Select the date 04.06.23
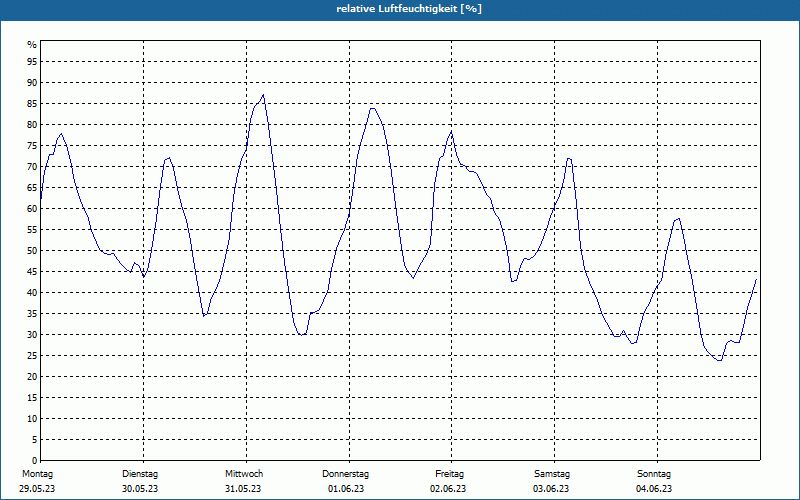Image resolution: width=800 pixels, height=500 pixels. pyautogui.click(x=654, y=489)
